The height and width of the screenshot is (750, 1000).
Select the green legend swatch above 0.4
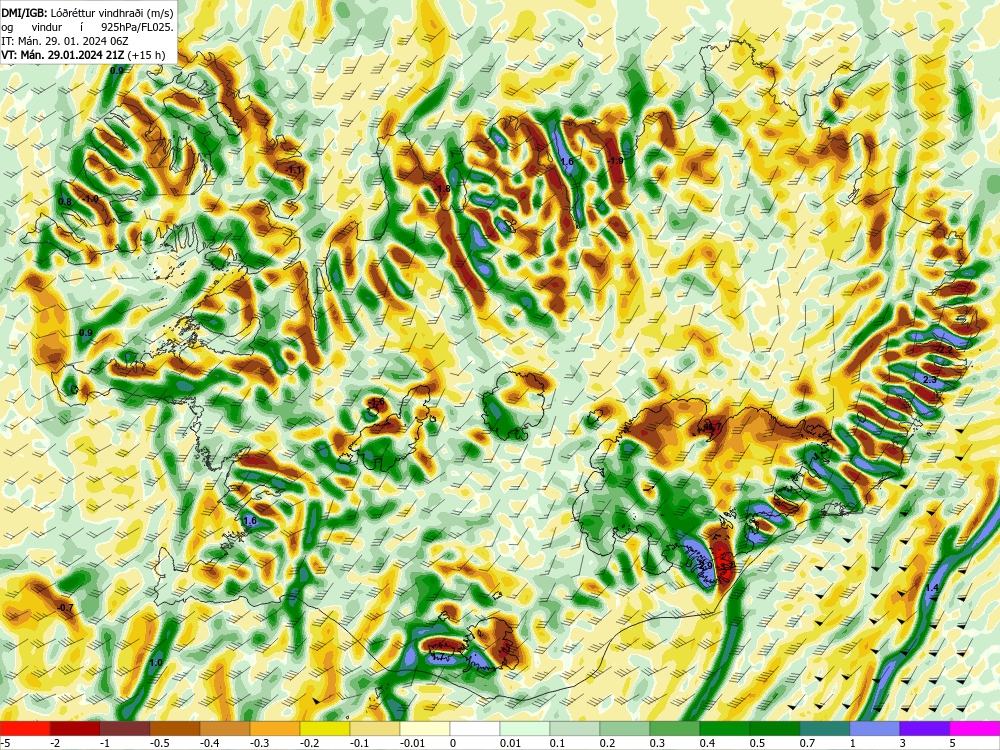724,728
